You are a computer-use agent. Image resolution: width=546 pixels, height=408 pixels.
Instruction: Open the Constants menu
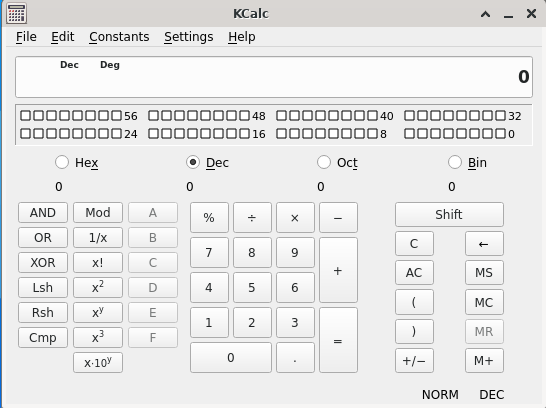[x=119, y=37]
